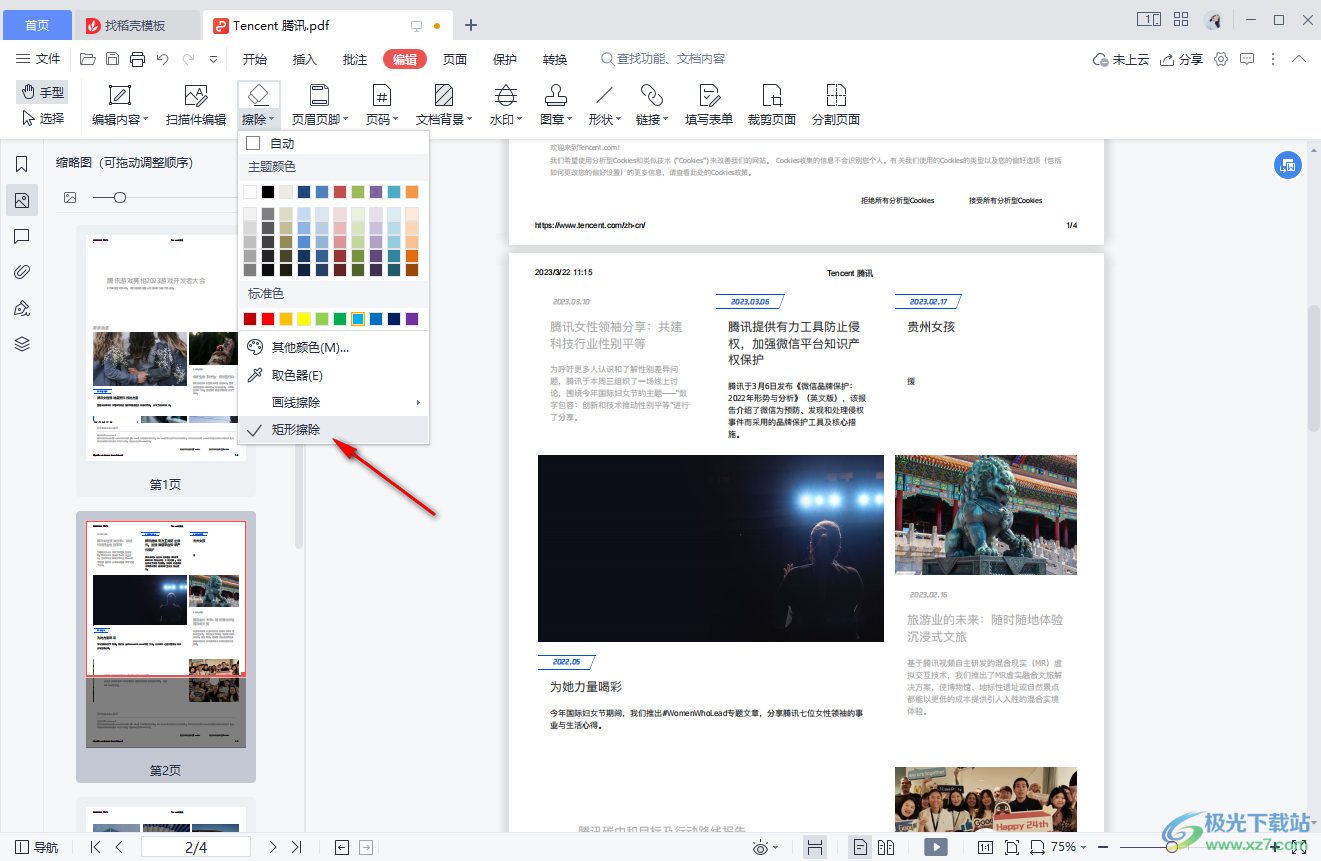This screenshot has width=1321, height=861.
Task: Open the Bookmark panel in sidebar
Action: [x=22, y=165]
